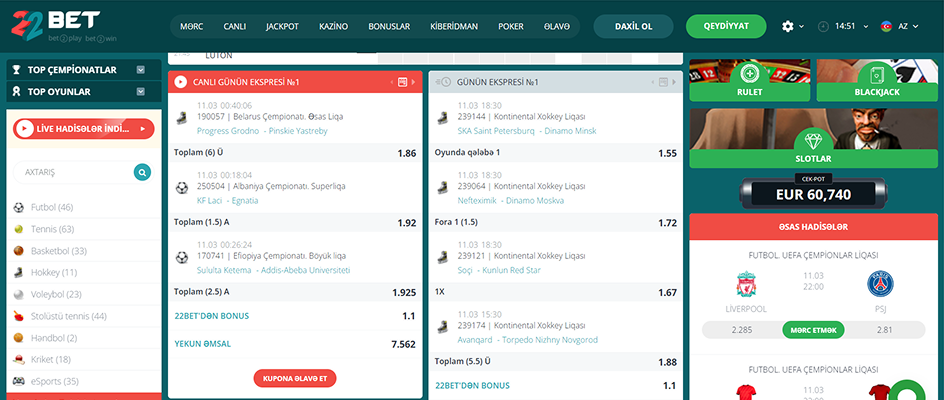944x400 pixels.
Task: Click KUPONA ƏLAVƏ ET button
Action: pyautogui.click(x=295, y=378)
